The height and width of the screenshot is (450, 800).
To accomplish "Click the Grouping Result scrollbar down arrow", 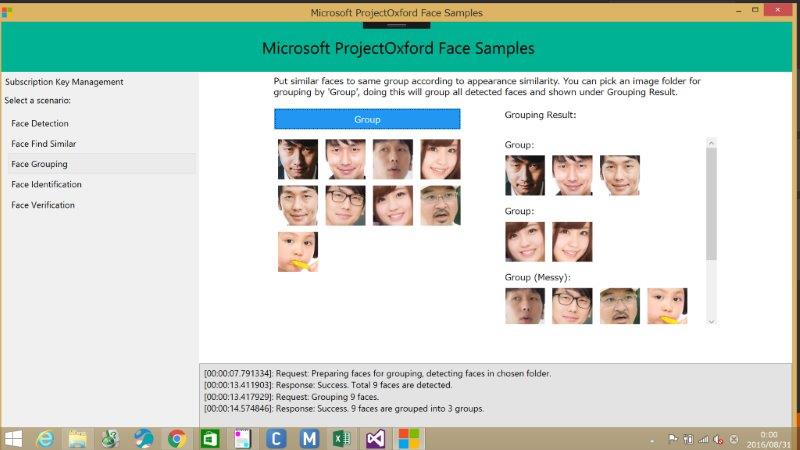I will tap(711, 321).
